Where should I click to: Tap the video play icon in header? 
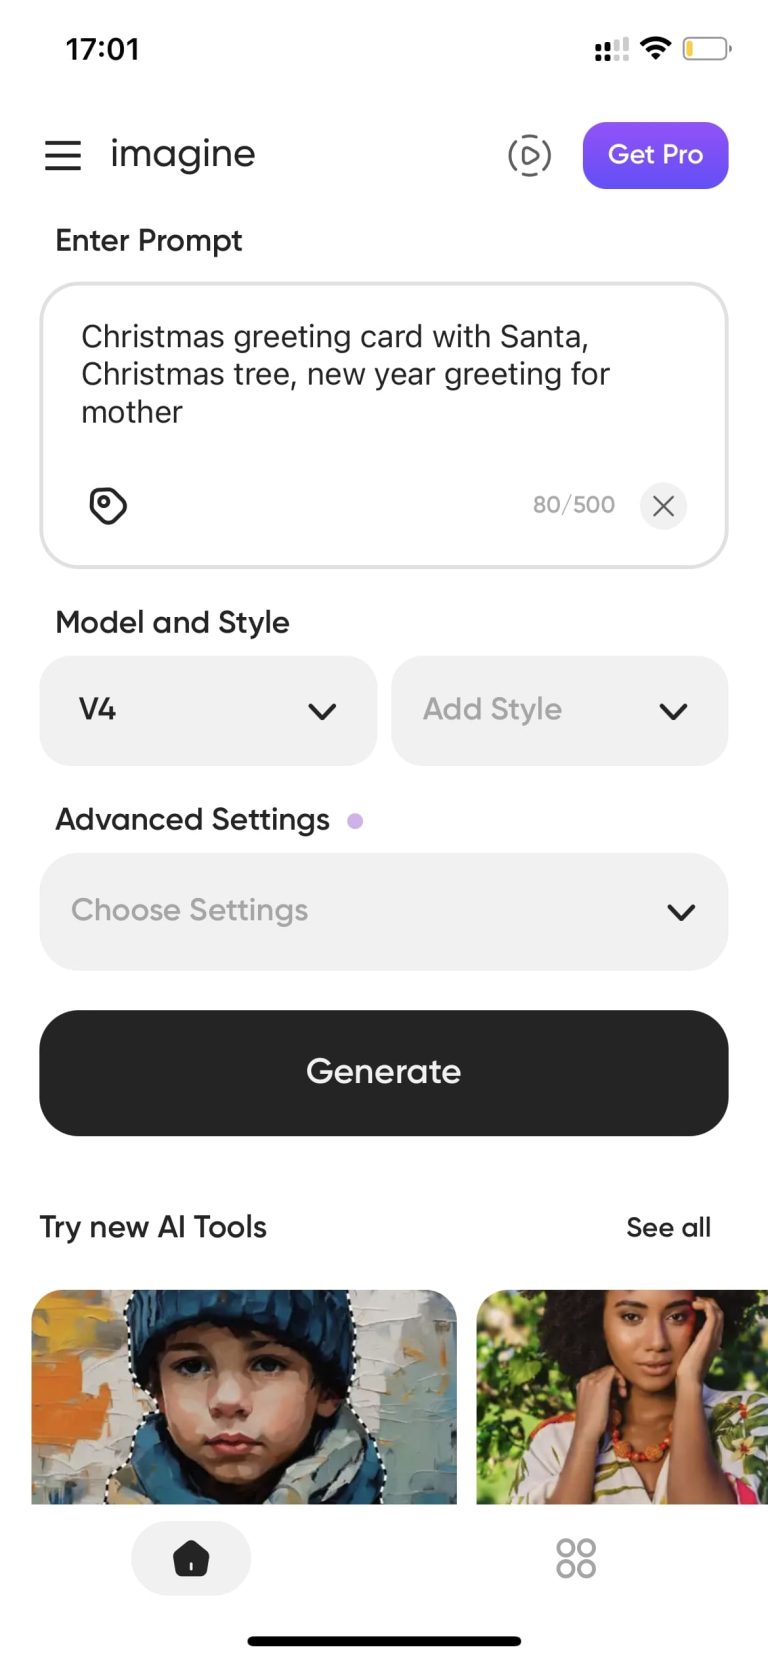[x=529, y=155]
